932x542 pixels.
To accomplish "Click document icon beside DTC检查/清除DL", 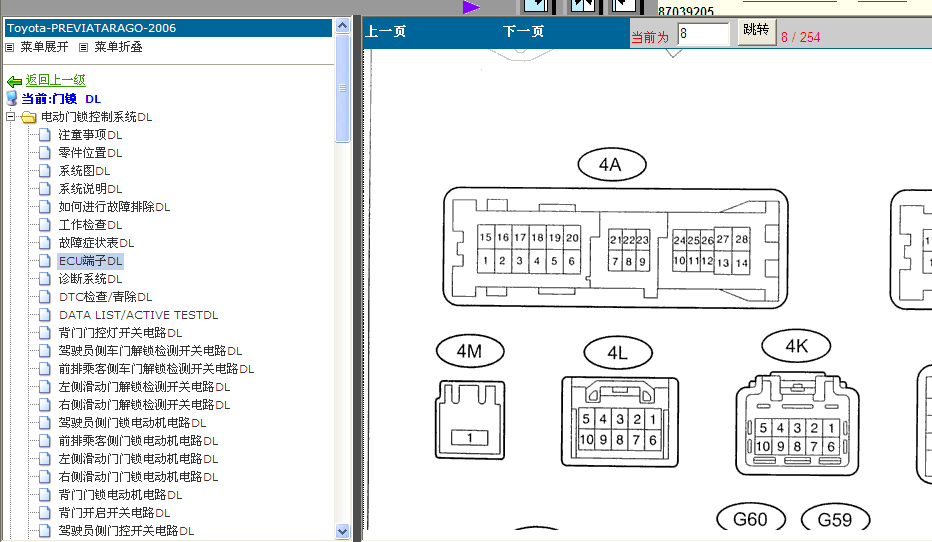I will pyautogui.click(x=45, y=297).
